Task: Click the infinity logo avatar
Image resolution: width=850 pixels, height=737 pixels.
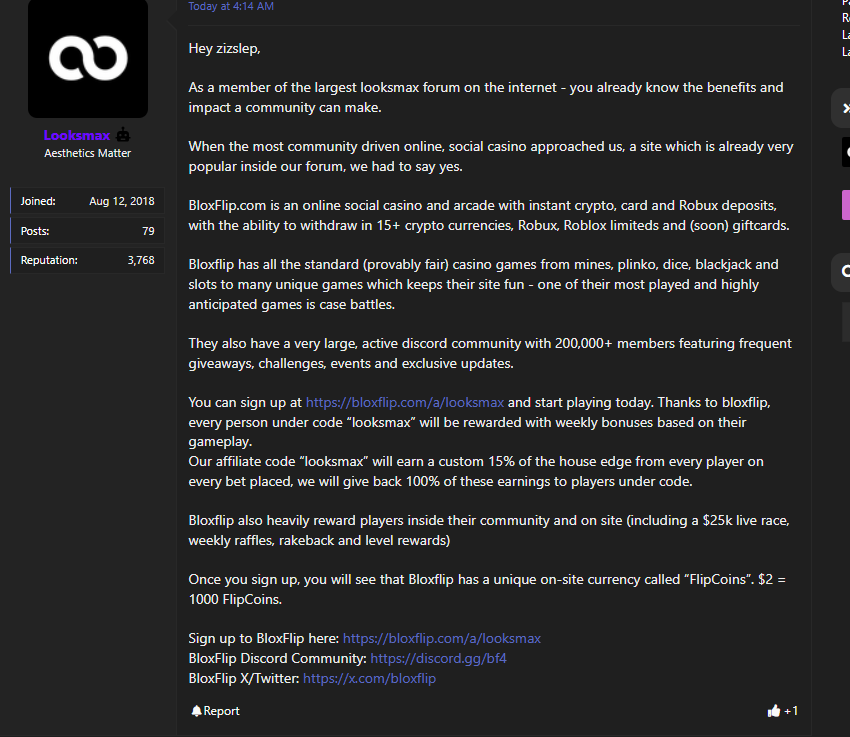Action: pos(88,58)
